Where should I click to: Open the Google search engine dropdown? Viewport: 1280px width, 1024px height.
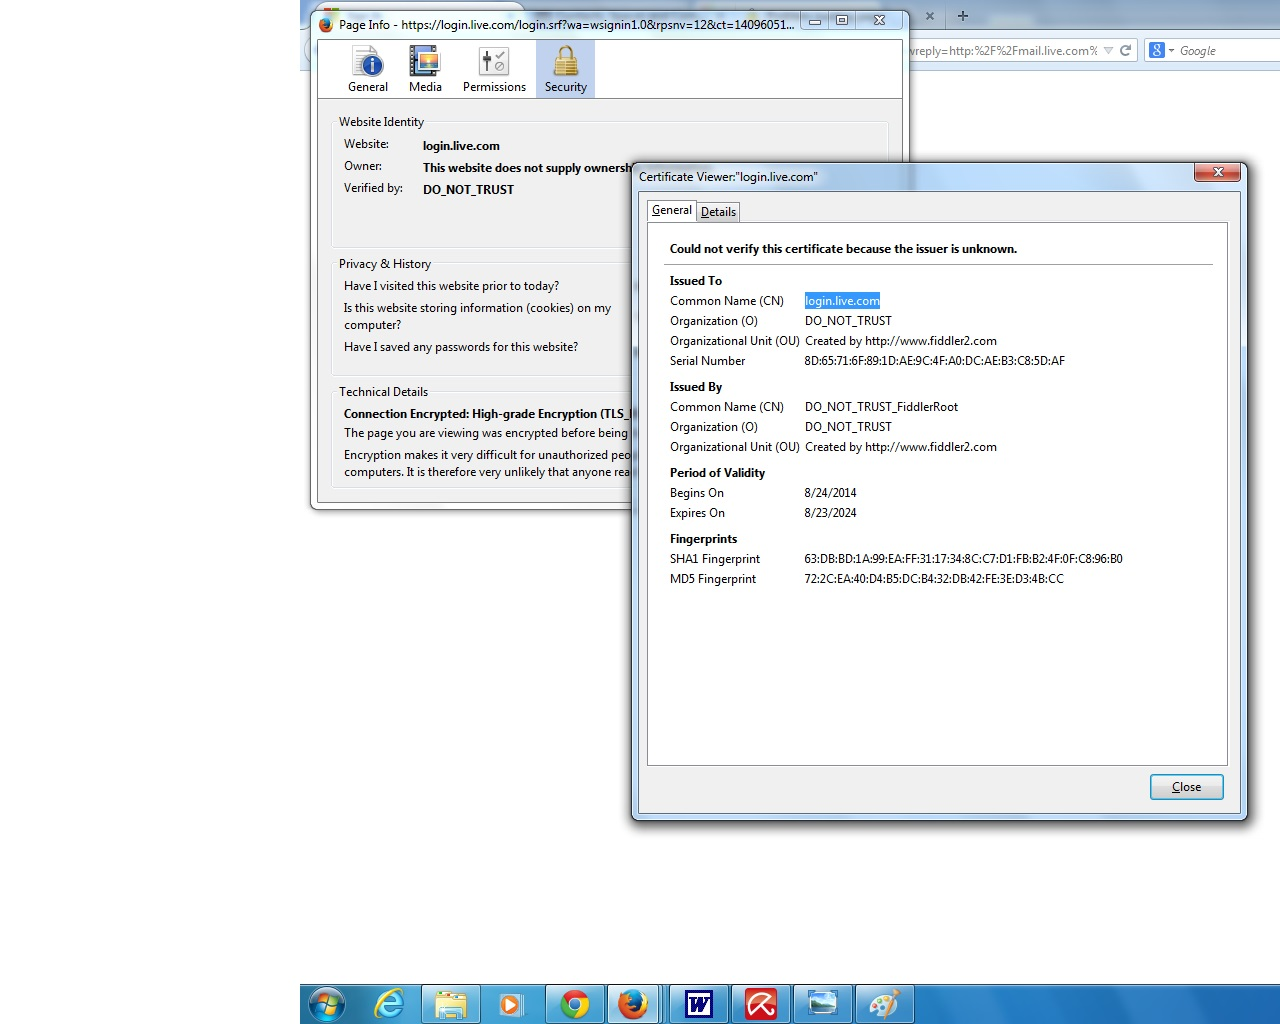[x=1161, y=50]
